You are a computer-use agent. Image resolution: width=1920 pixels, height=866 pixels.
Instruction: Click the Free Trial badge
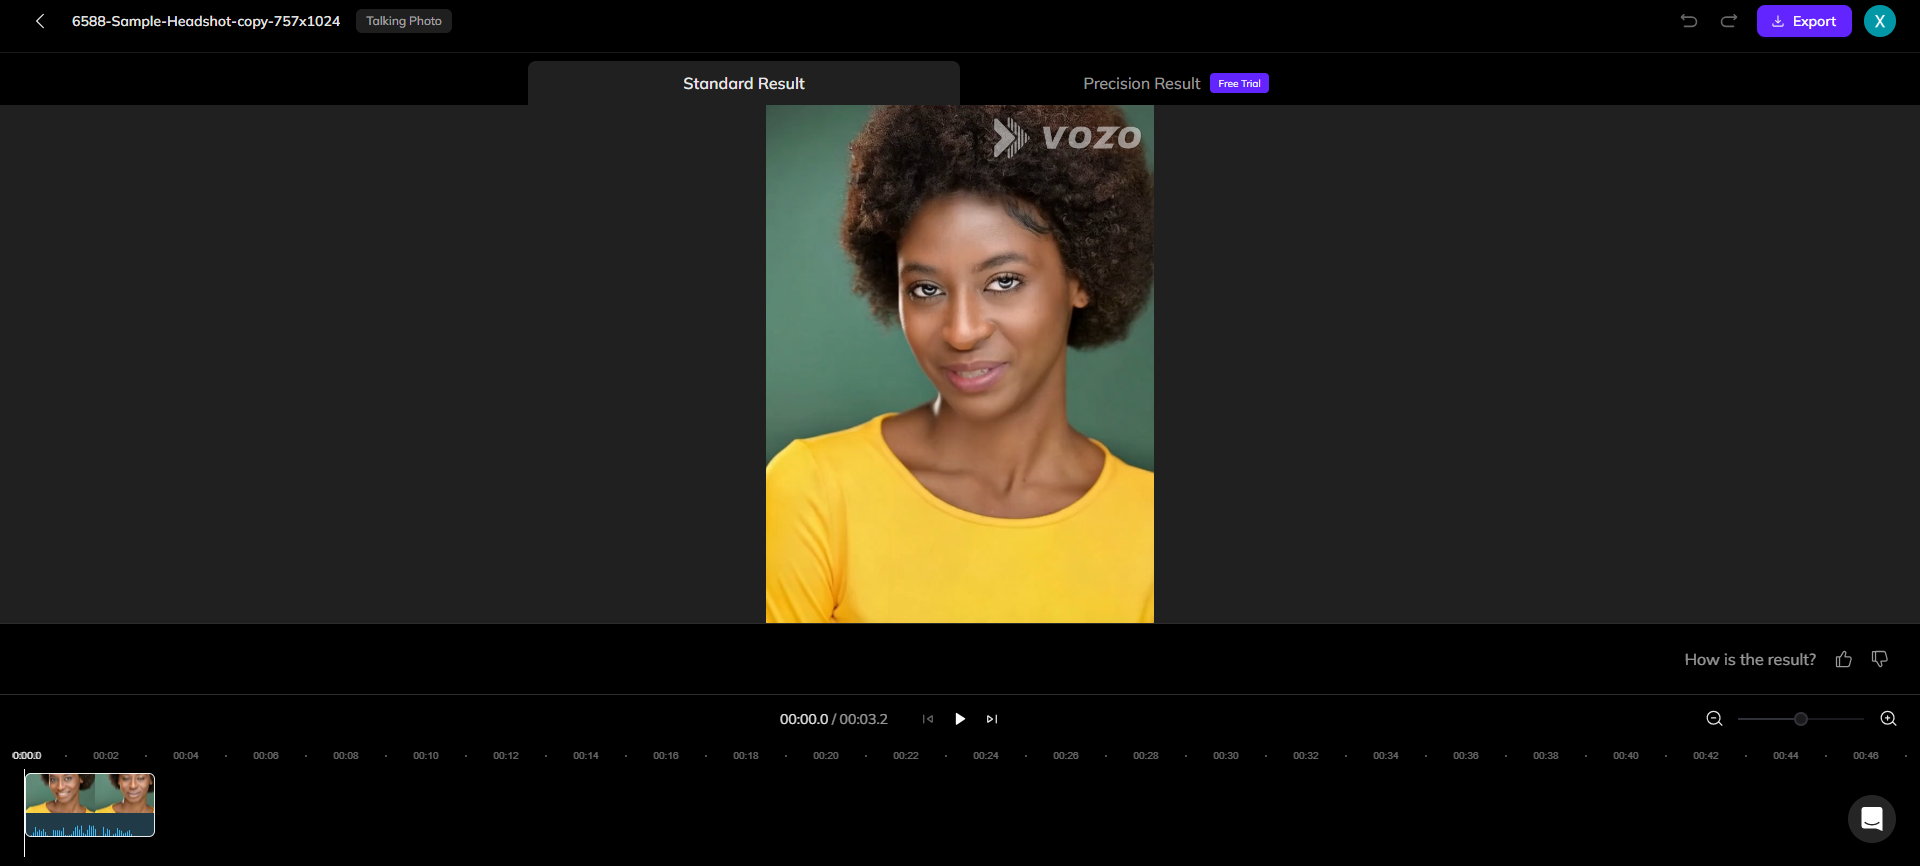click(x=1239, y=84)
